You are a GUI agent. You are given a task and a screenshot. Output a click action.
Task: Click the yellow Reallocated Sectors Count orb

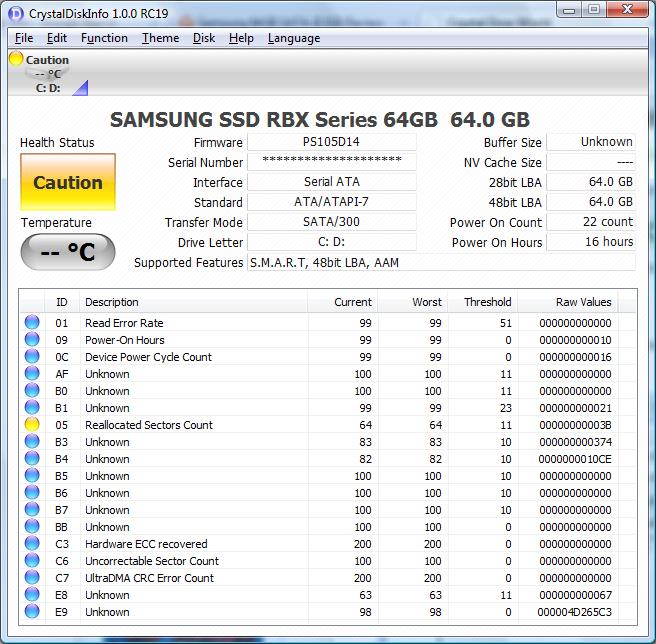pyautogui.click(x=32, y=424)
